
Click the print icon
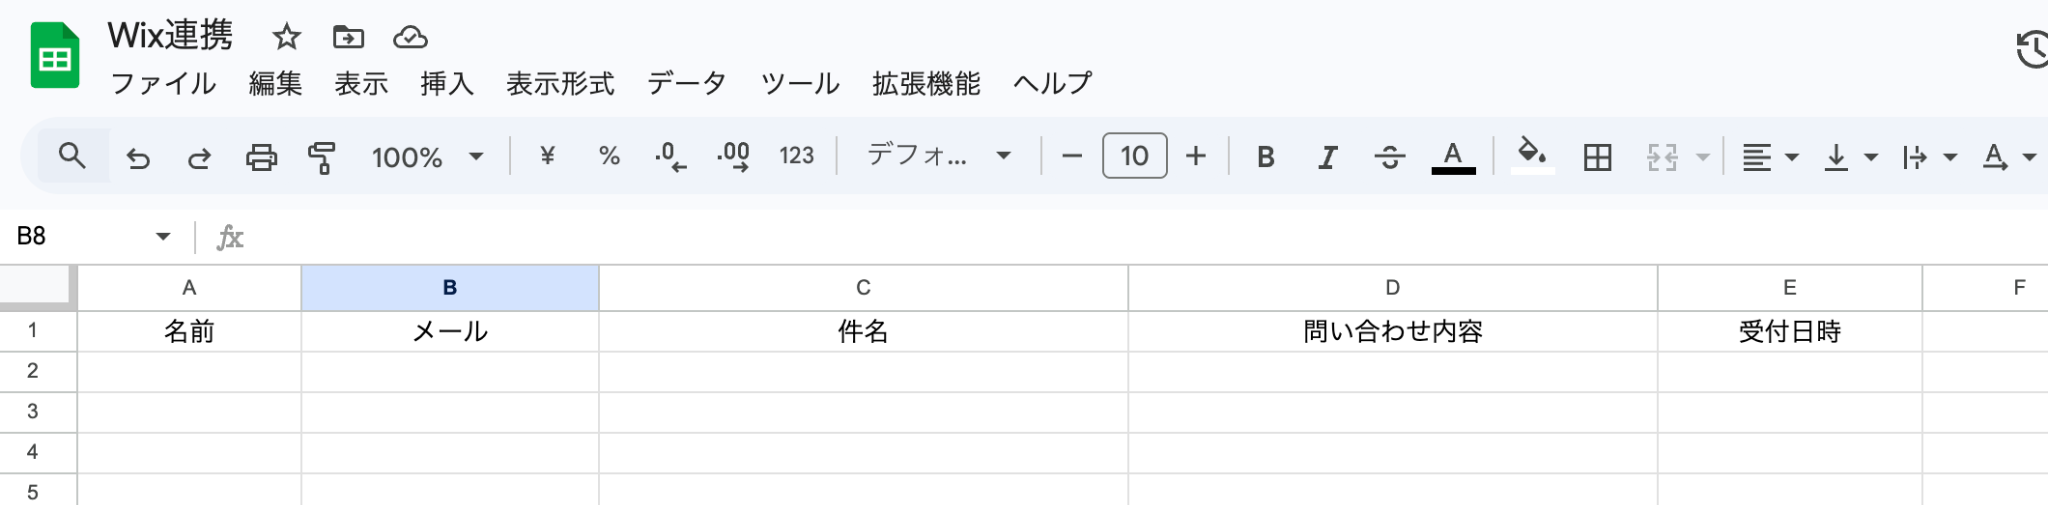click(261, 157)
